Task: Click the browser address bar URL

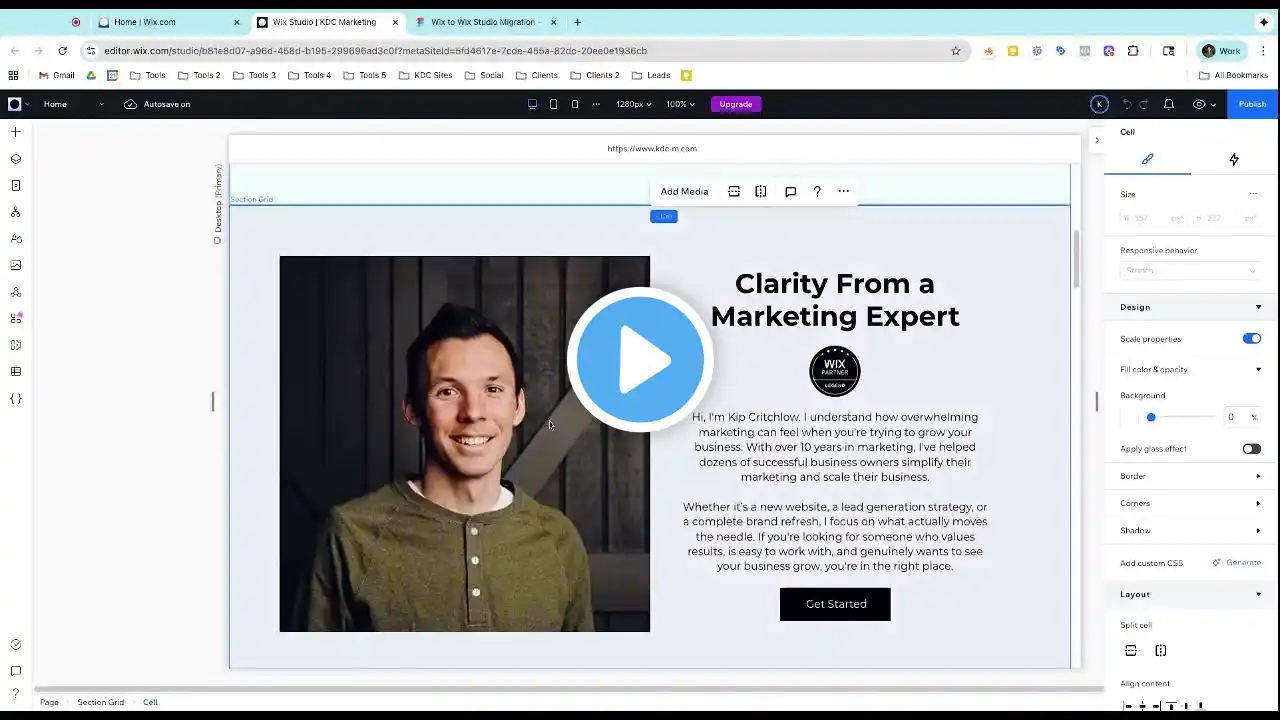Action: pyautogui.click(x=375, y=51)
